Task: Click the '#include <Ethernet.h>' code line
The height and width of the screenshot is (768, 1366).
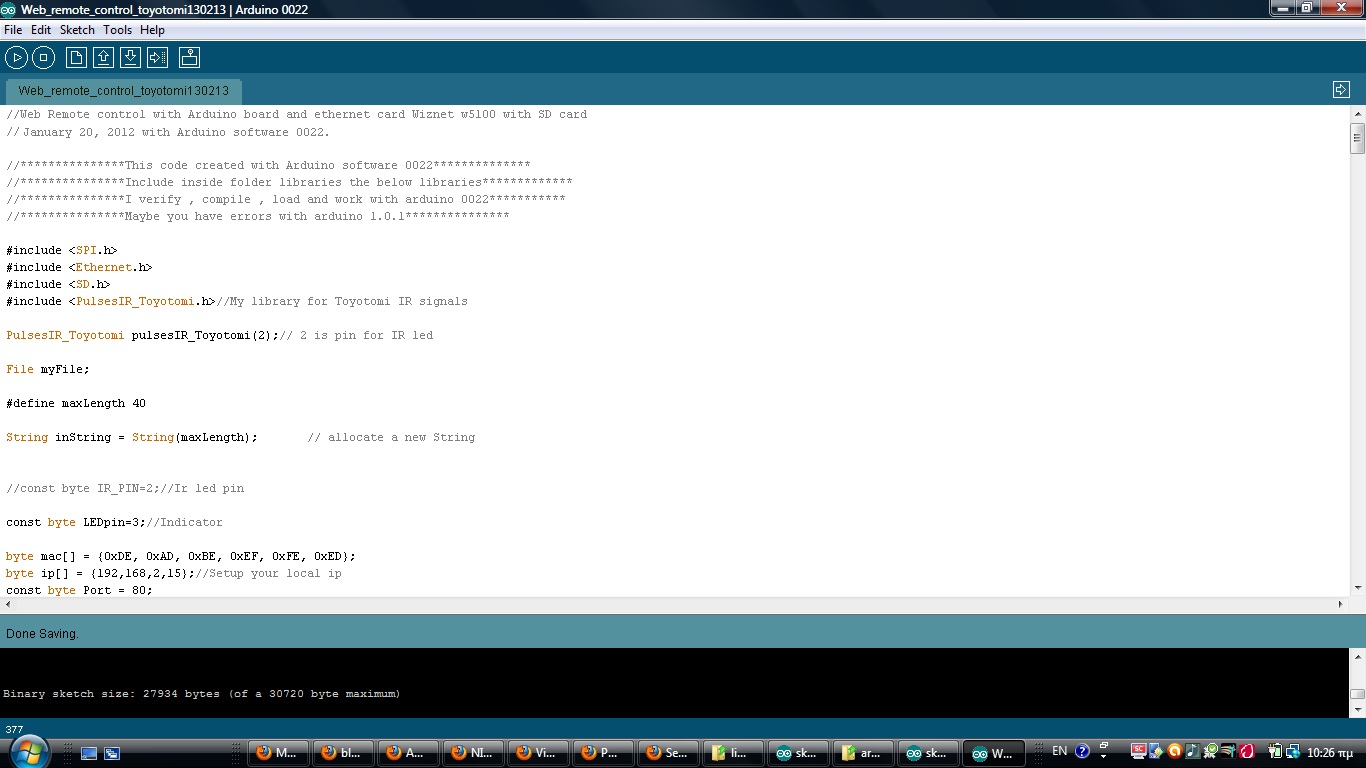Action: coord(79,267)
